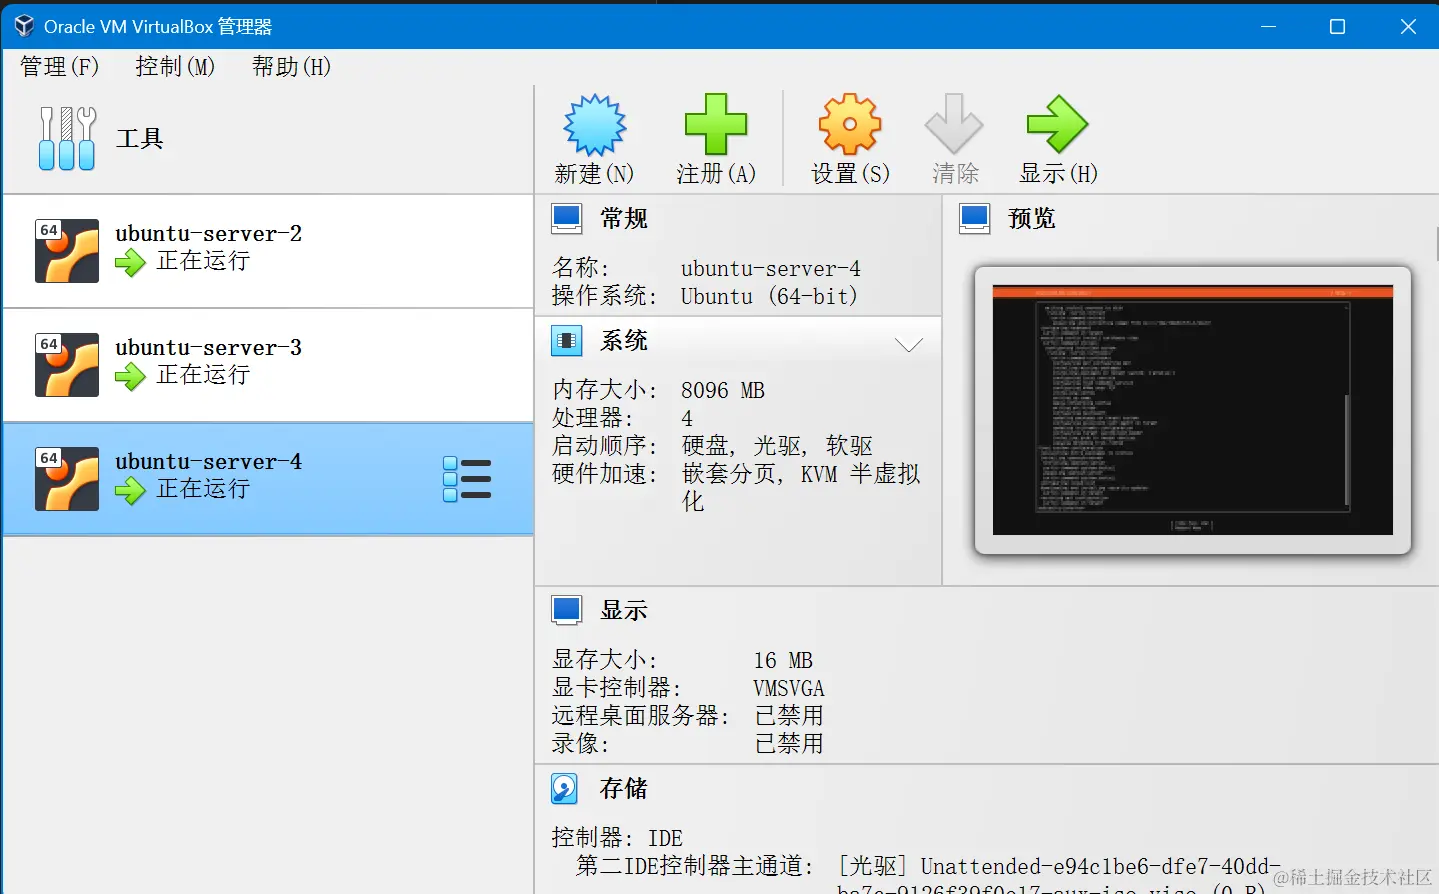Click the Preview (预览) header text

[1032, 218]
